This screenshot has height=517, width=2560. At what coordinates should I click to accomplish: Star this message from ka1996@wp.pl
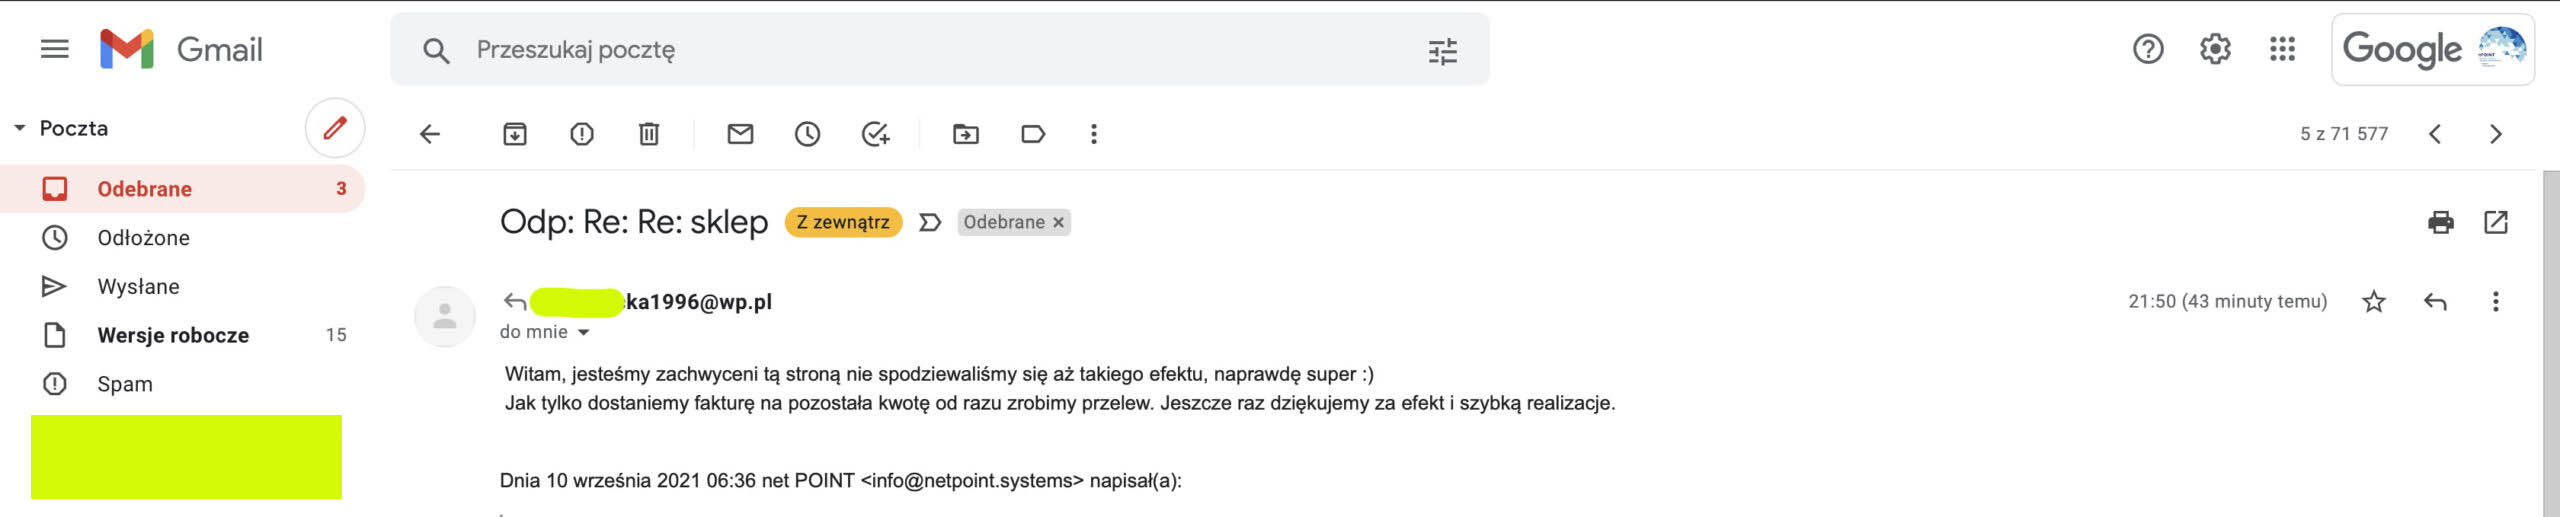[2374, 302]
